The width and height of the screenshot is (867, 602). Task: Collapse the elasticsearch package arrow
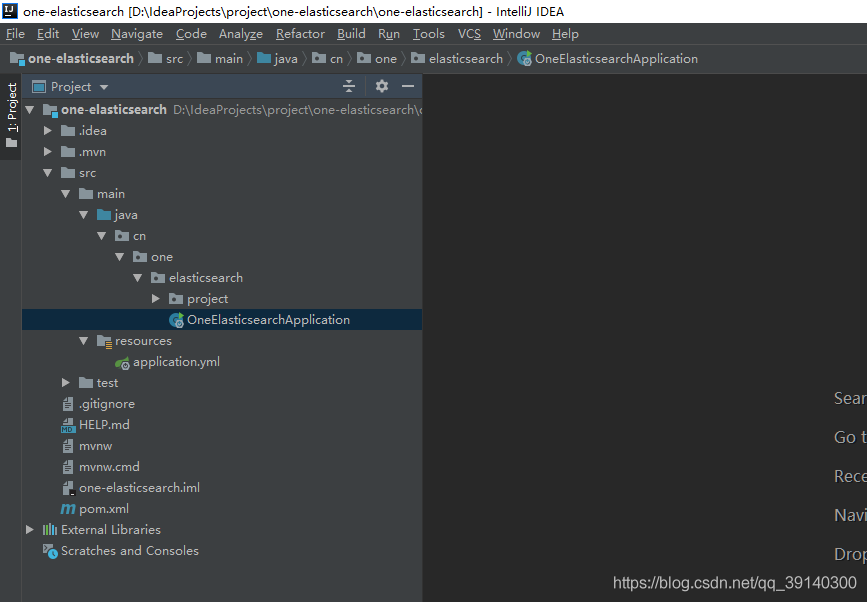click(x=138, y=278)
